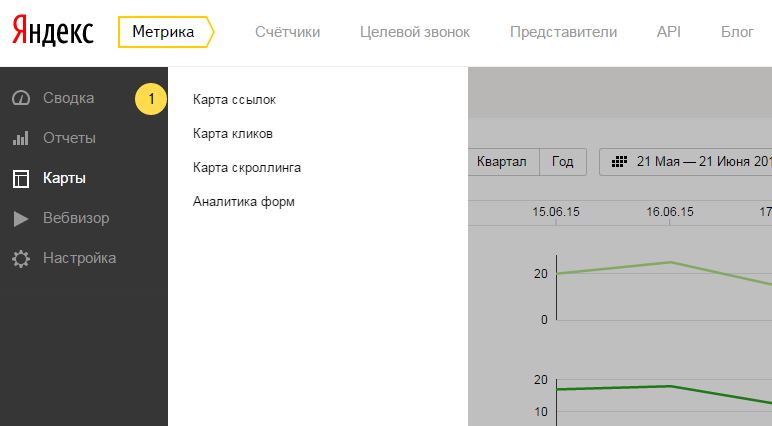Screen dimensions: 772x426
Task: Open the Представители section
Action: click(x=563, y=32)
